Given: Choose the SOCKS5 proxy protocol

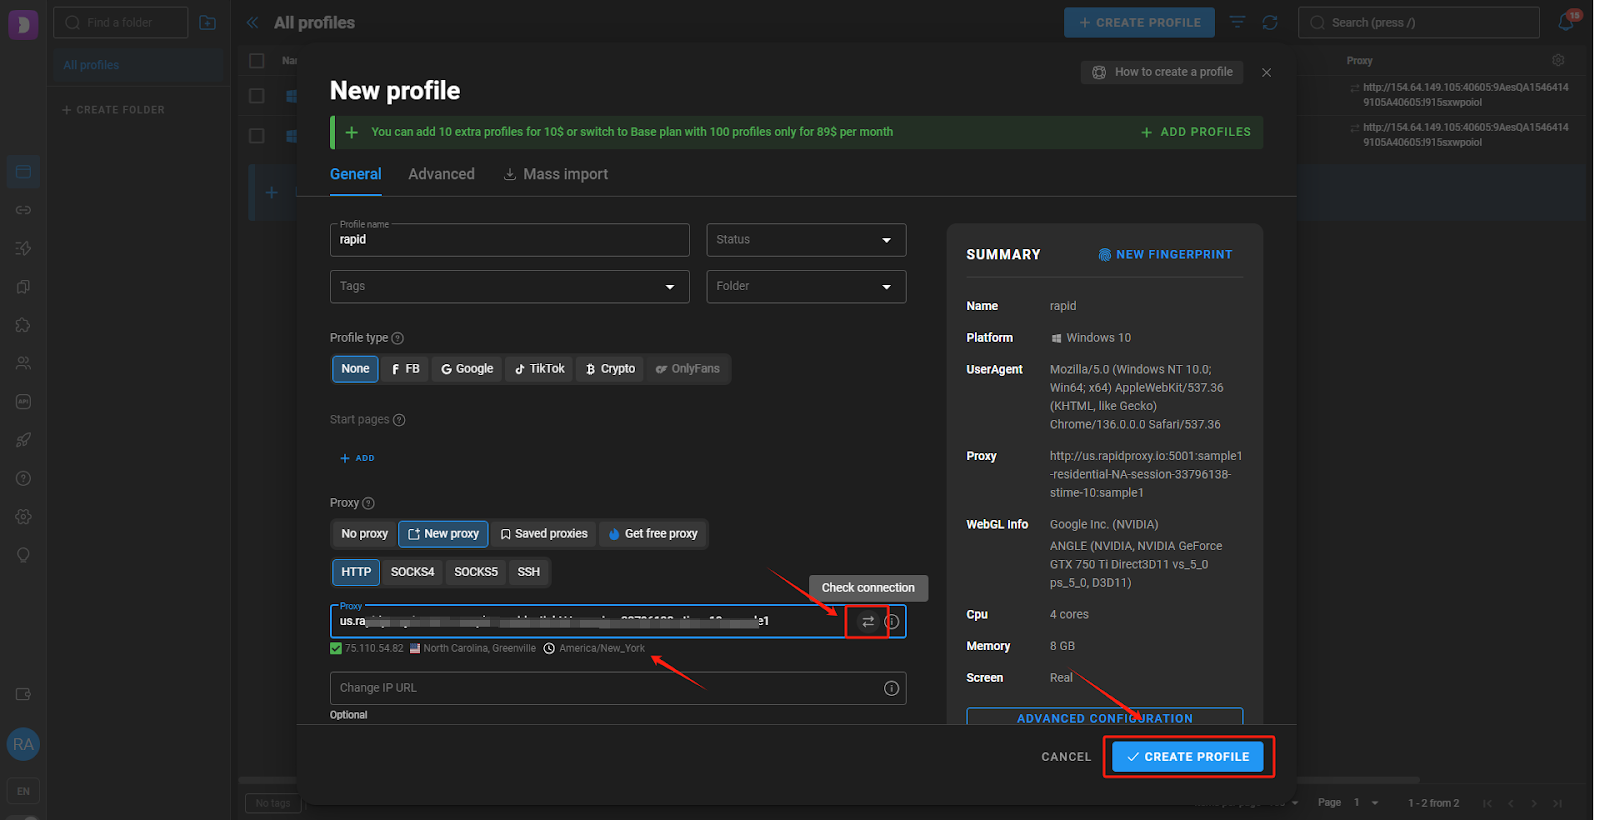Looking at the screenshot, I should pyautogui.click(x=475, y=572).
